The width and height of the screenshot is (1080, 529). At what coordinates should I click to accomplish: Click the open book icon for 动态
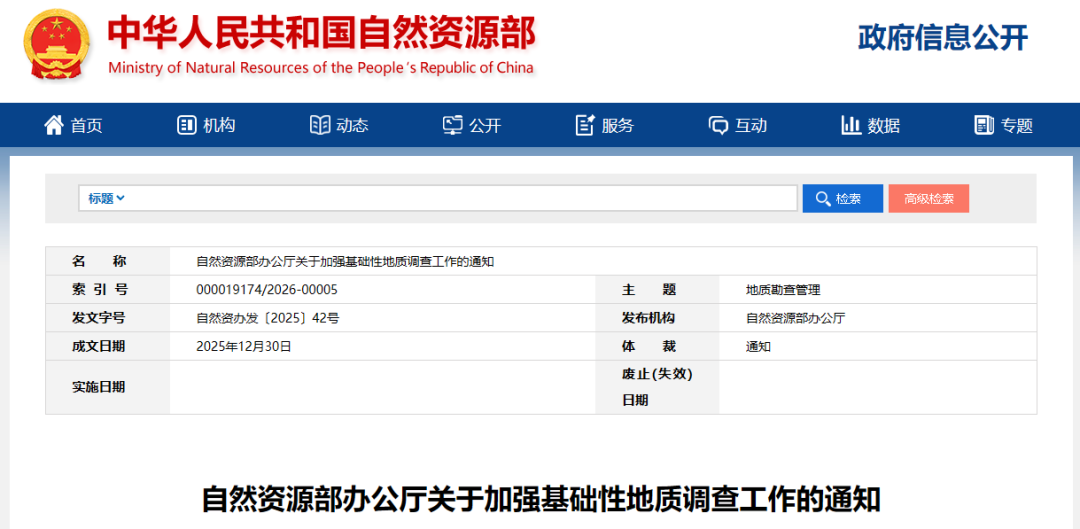(x=320, y=125)
